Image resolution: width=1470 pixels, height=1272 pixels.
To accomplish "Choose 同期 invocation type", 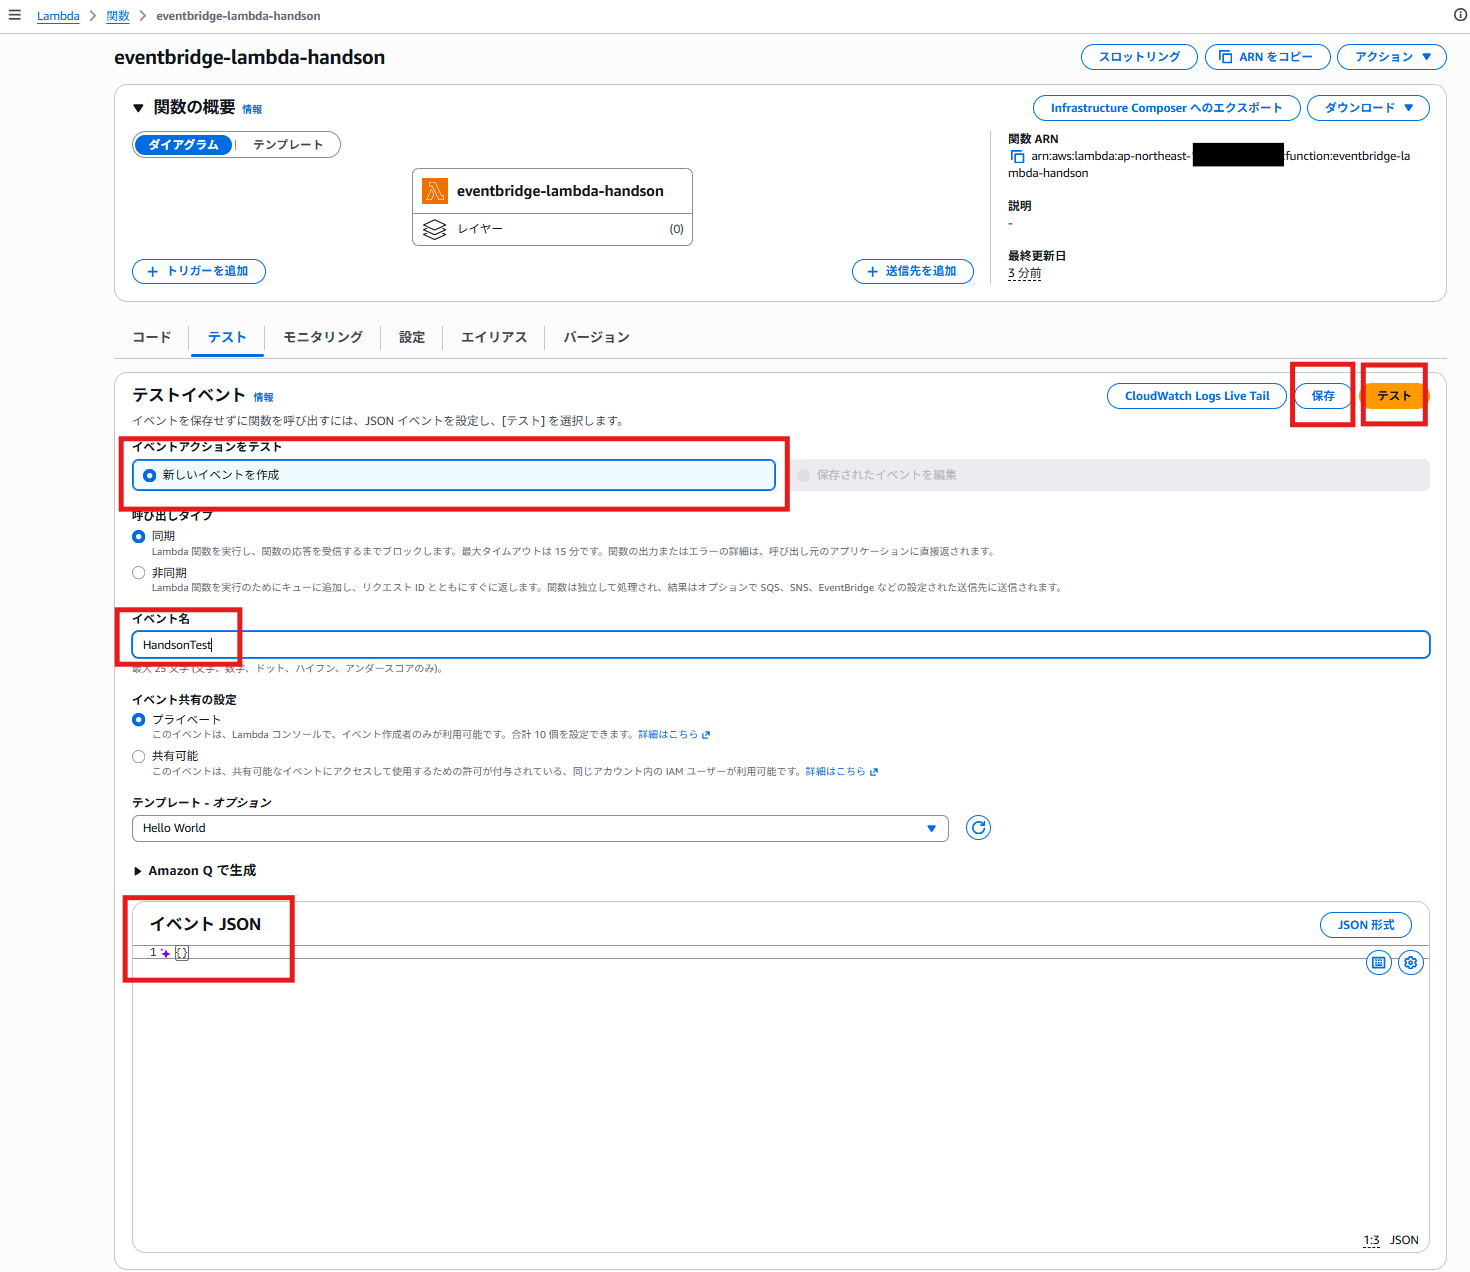I will point(139,537).
